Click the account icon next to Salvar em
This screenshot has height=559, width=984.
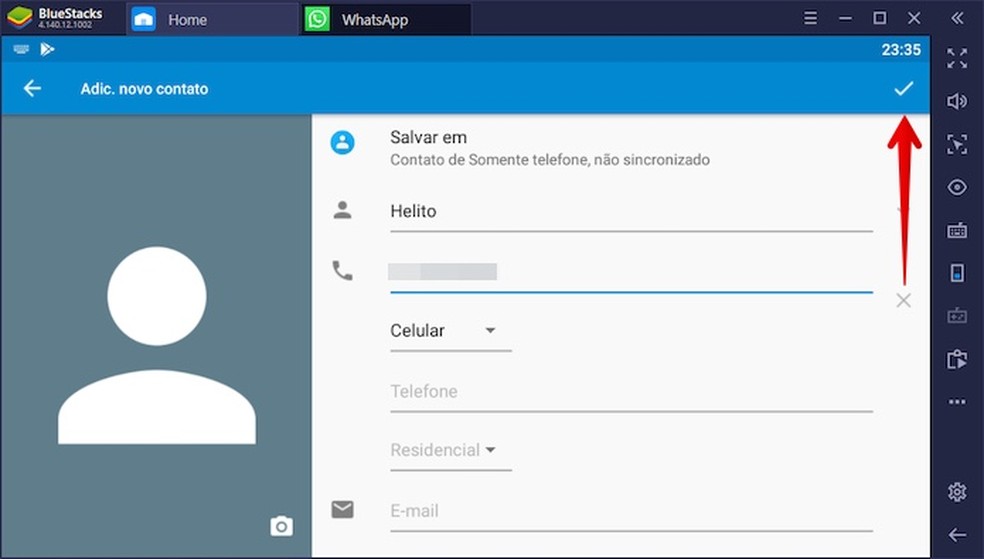[343, 142]
